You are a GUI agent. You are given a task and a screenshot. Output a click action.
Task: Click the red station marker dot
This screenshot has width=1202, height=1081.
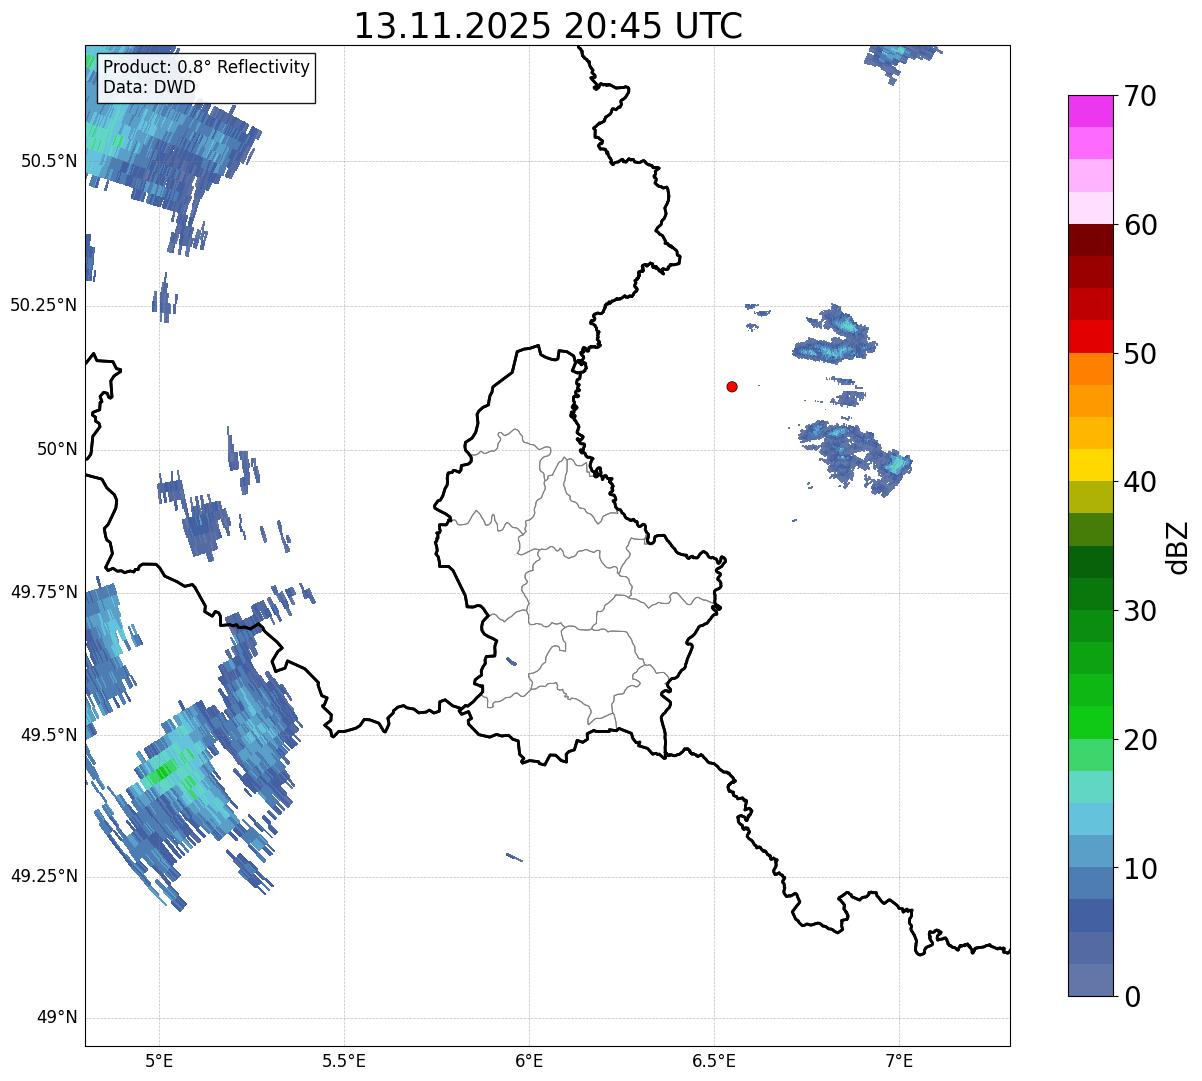click(732, 386)
